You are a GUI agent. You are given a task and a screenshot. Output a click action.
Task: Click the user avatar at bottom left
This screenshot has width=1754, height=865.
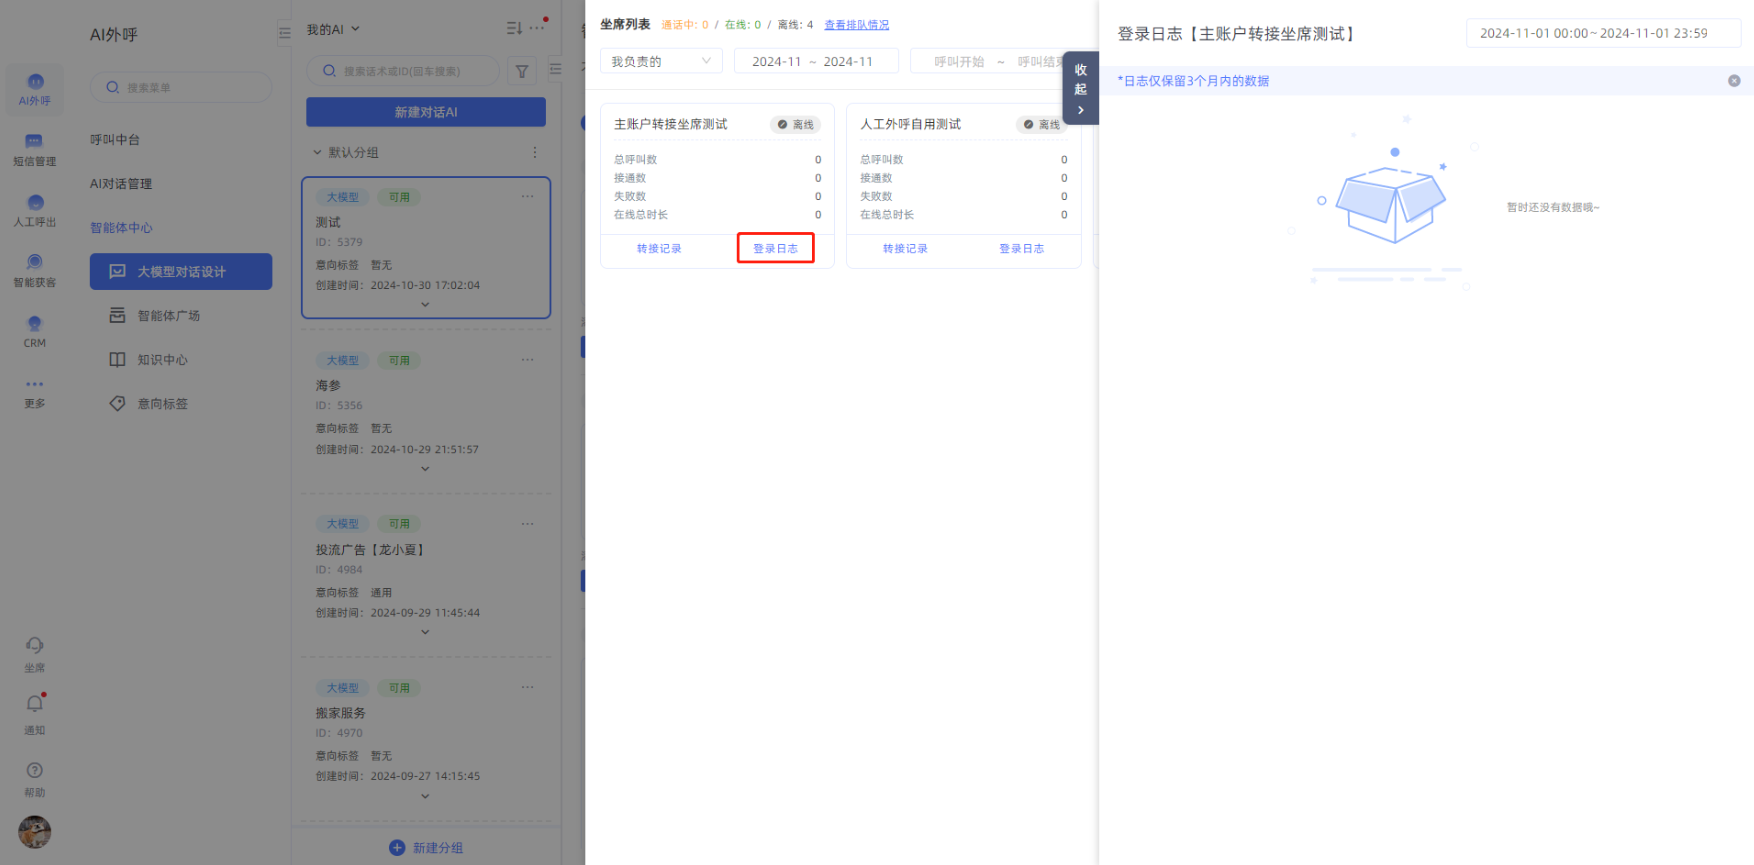34,832
